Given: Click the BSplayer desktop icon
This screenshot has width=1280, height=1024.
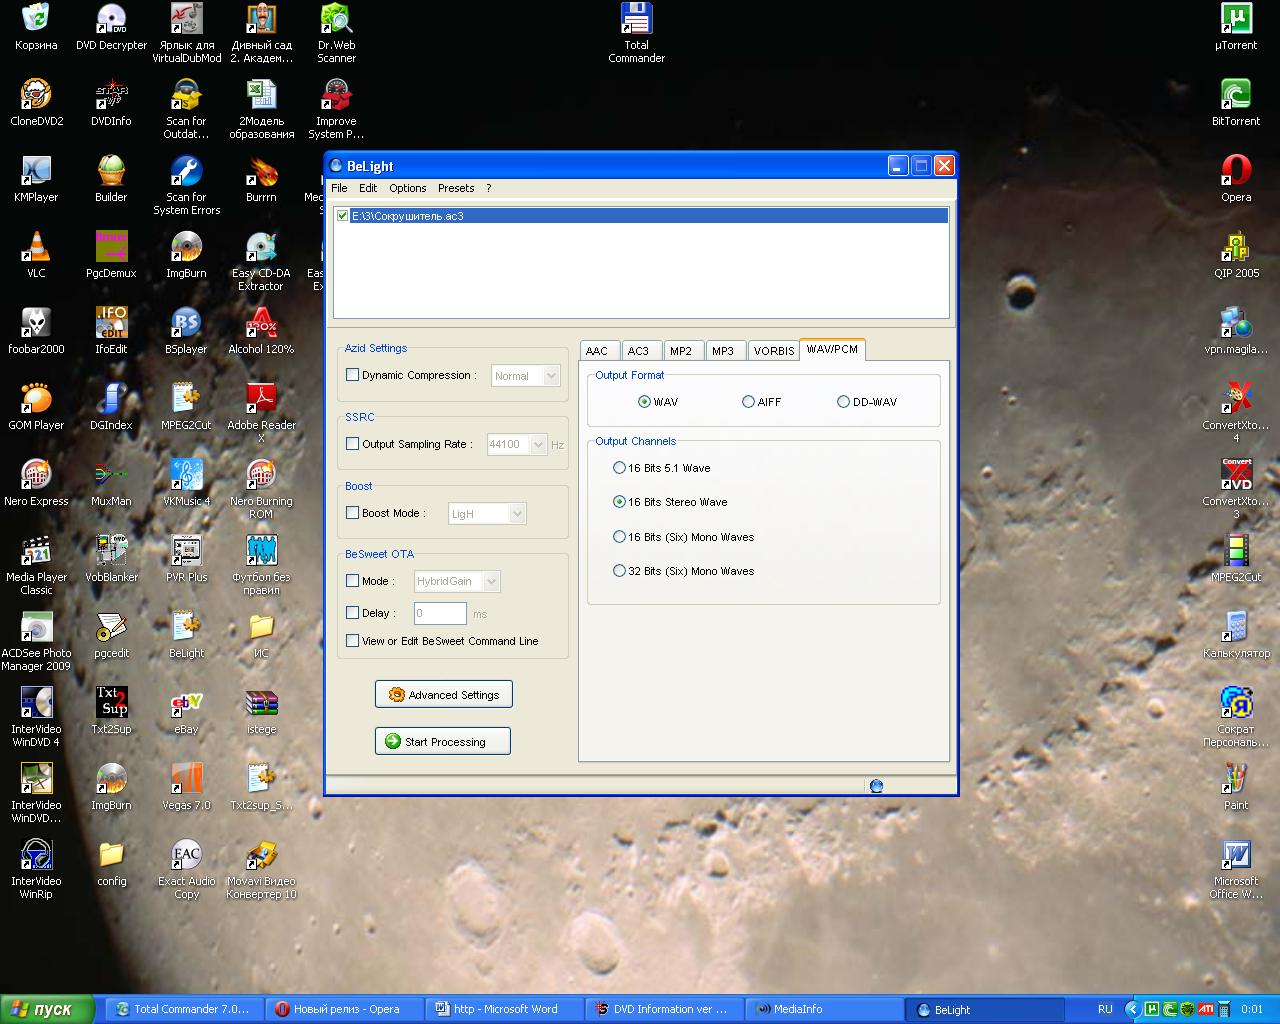Looking at the screenshot, I should point(186,332).
